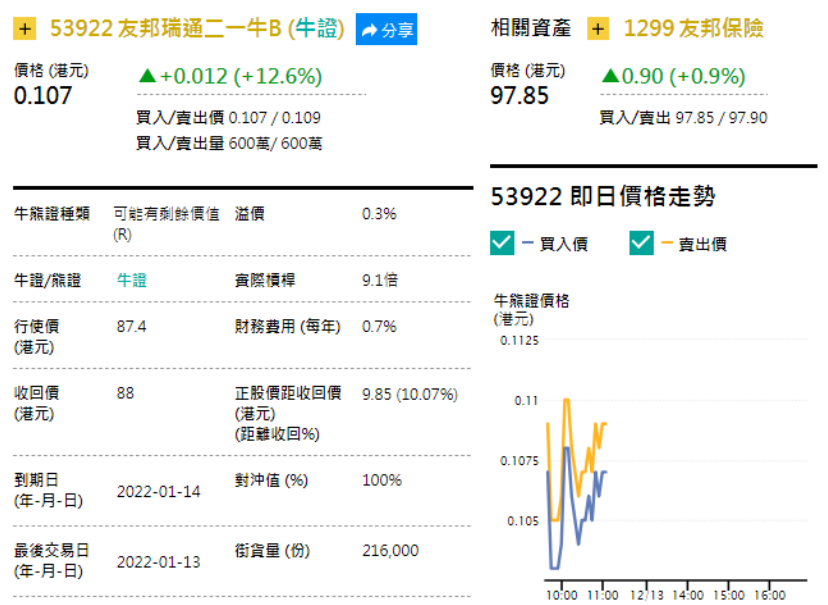Click 行使價 value 87.4
The width and height of the screenshot is (828, 605).
point(131,326)
